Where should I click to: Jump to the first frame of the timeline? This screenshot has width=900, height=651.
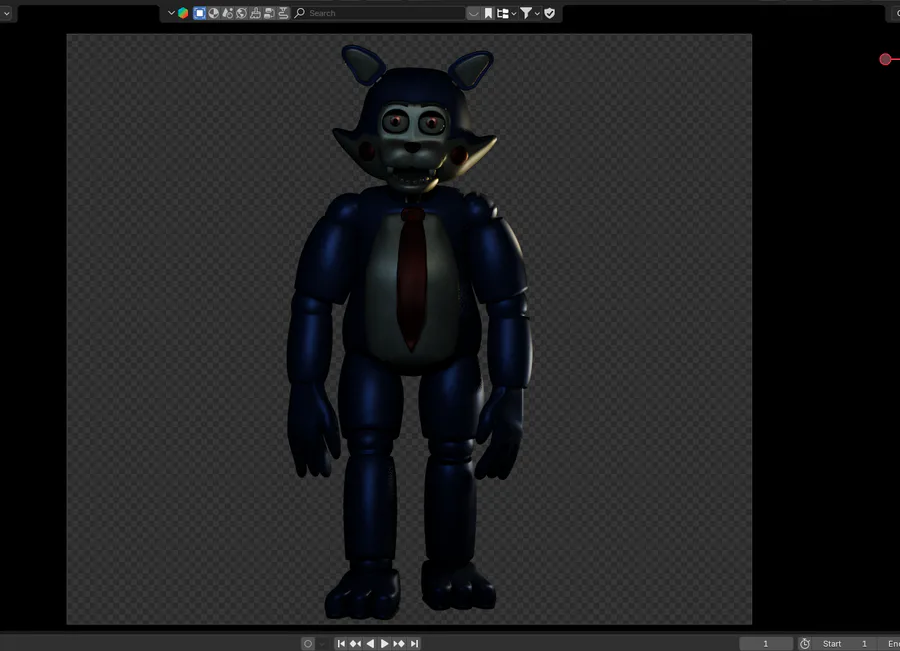(x=341, y=644)
